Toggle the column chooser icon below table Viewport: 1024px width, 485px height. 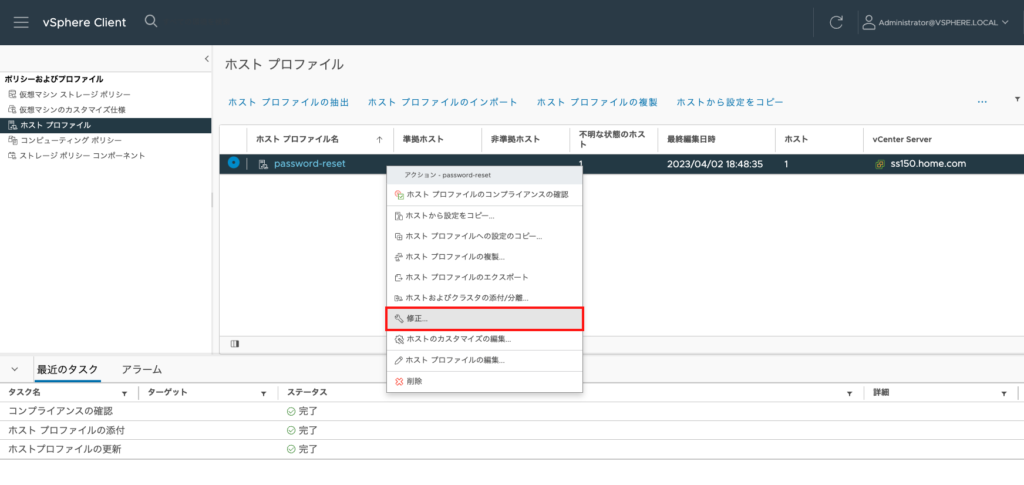click(234, 344)
